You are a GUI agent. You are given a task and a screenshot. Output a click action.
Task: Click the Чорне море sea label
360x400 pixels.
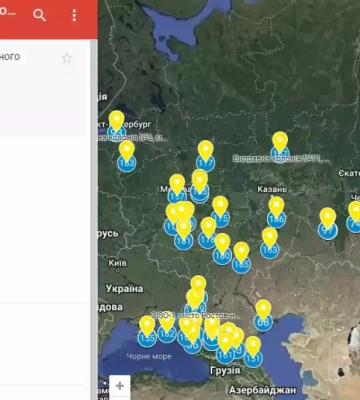pos(149,356)
